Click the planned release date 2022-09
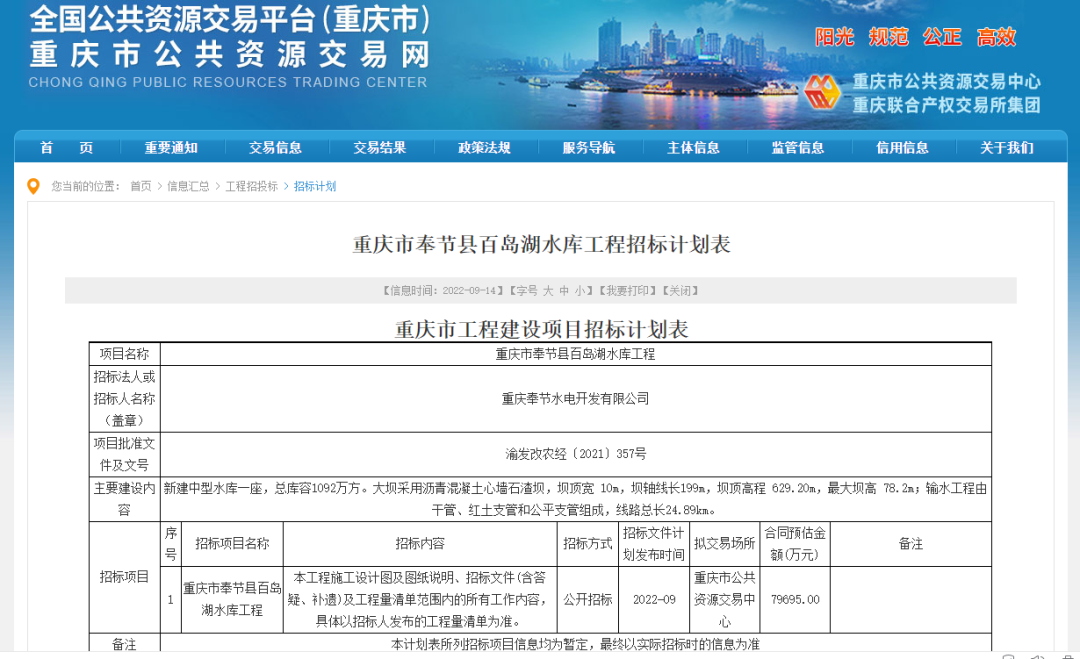1080x659 pixels. [x=654, y=600]
